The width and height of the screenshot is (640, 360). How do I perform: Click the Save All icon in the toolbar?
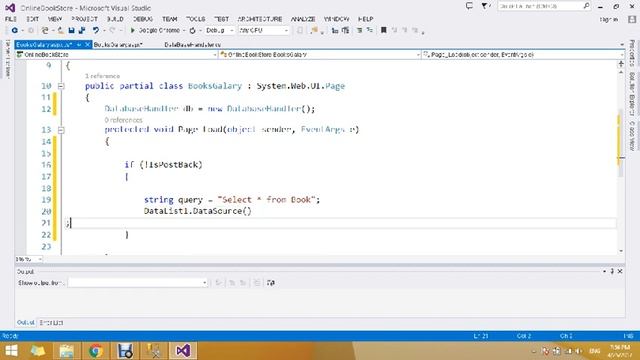click(82, 31)
